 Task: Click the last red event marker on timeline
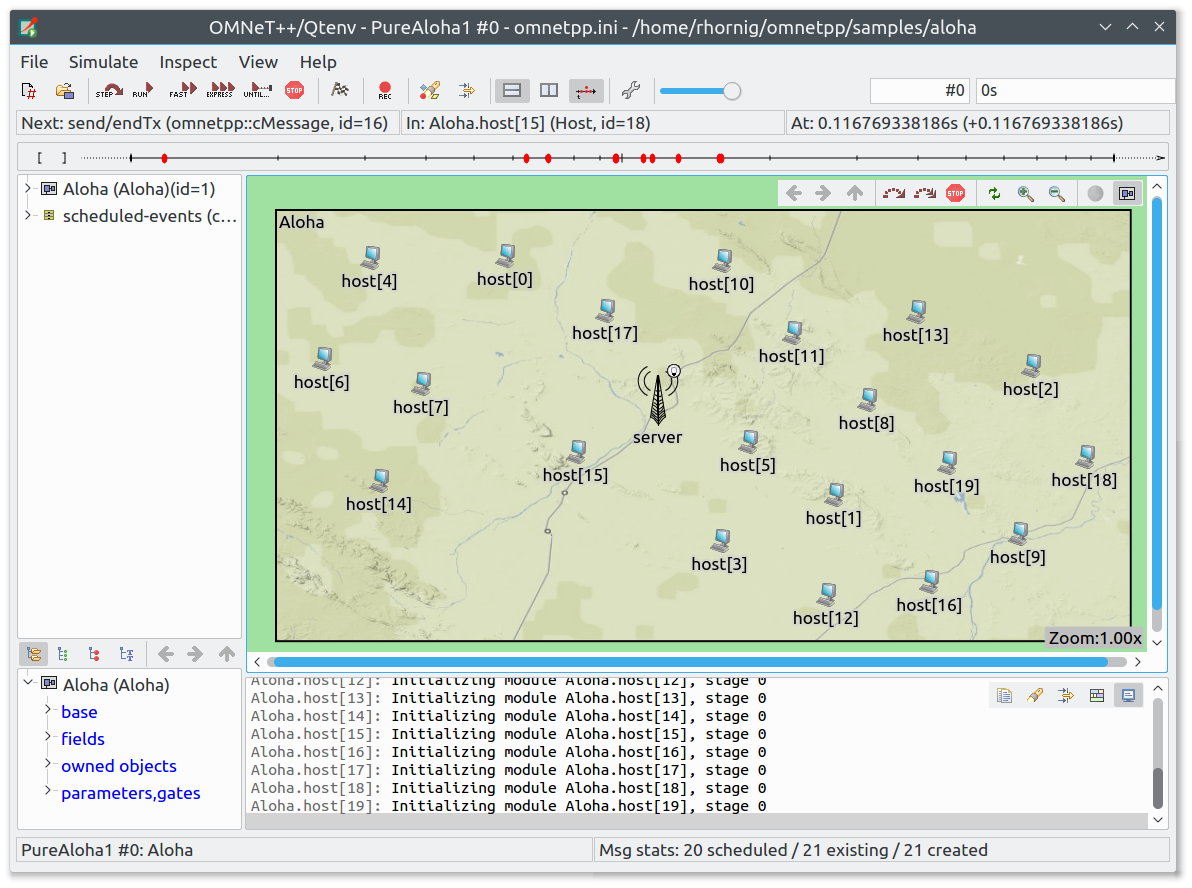point(720,158)
